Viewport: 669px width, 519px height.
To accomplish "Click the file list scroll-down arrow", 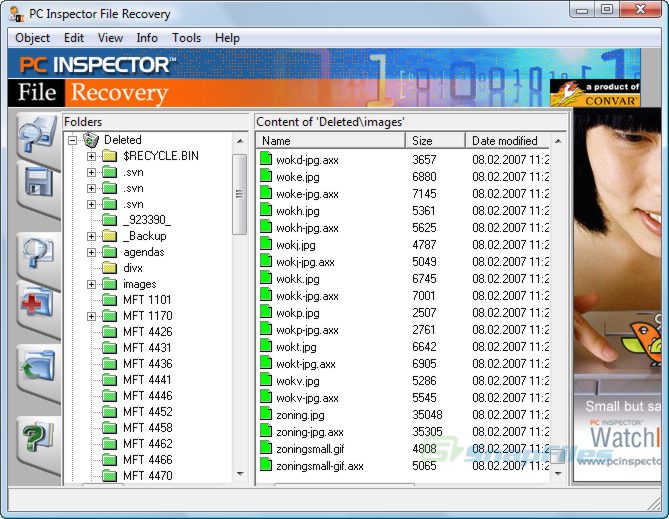I will pyautogui.click(x=558, y=473).
